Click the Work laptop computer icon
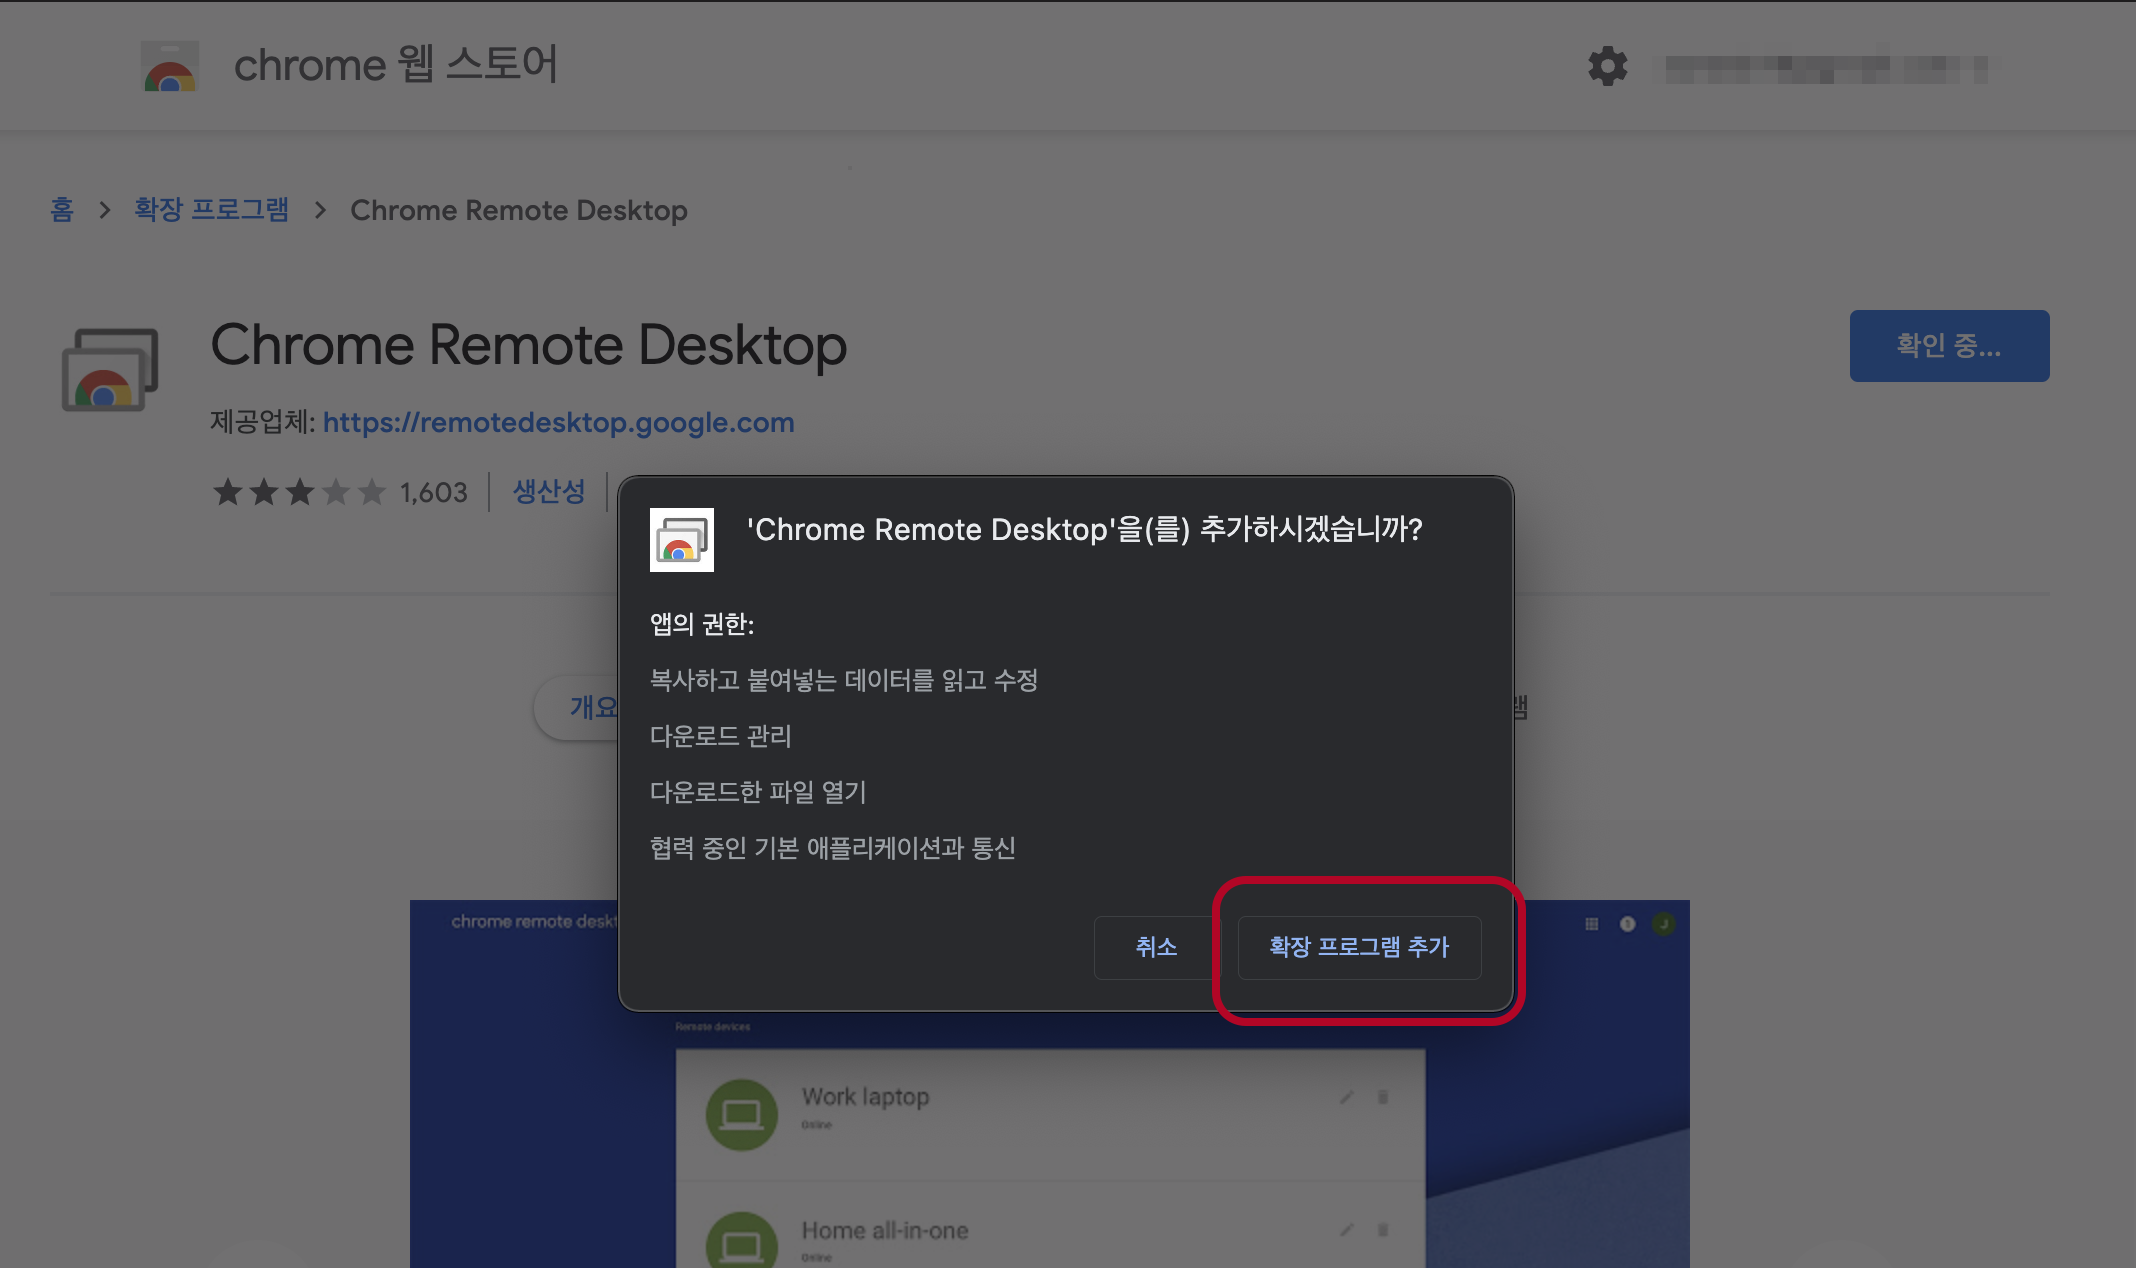Image resolution: width=2136 pixels, height=1268 pixels. click(741, 1114)
